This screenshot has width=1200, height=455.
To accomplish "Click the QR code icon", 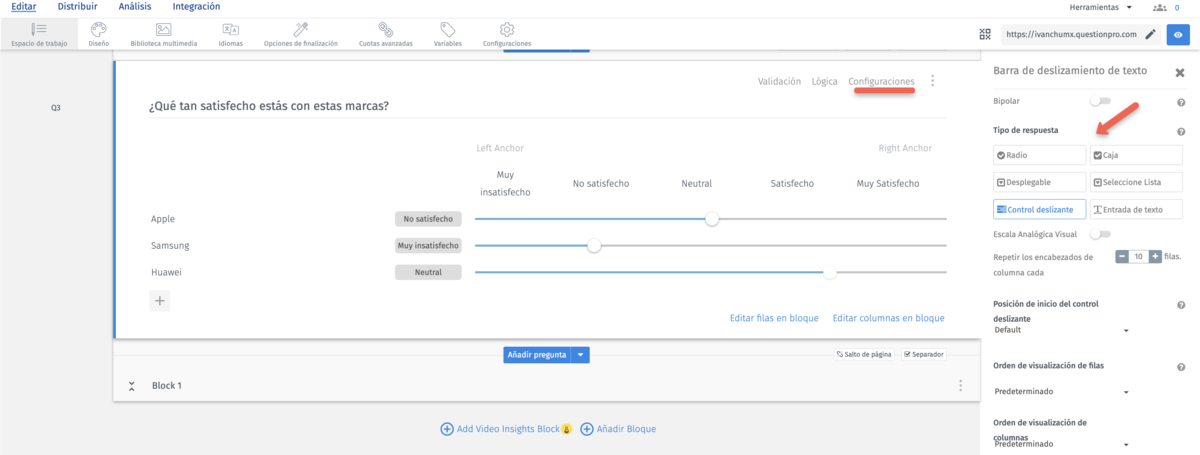I will pyautogui.click(x=985, y=34).
